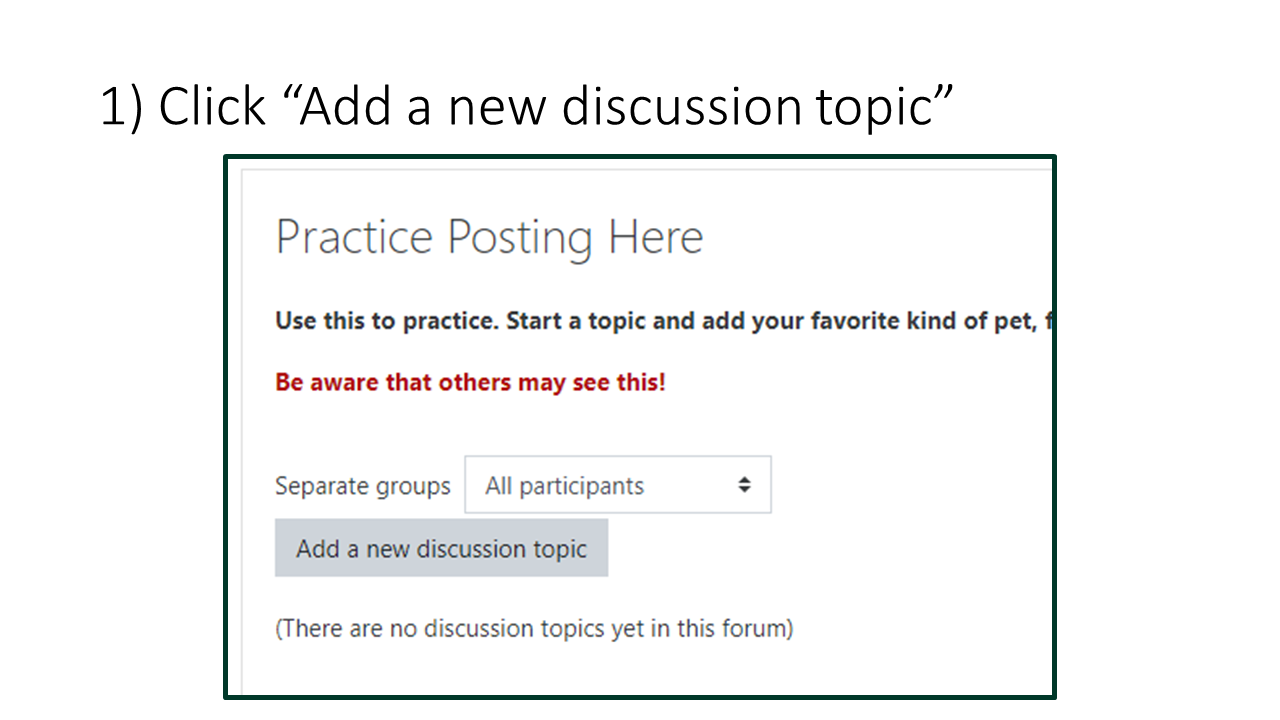
Task: Click the Practice Posting Here forum heading
Action: point(489,237)
